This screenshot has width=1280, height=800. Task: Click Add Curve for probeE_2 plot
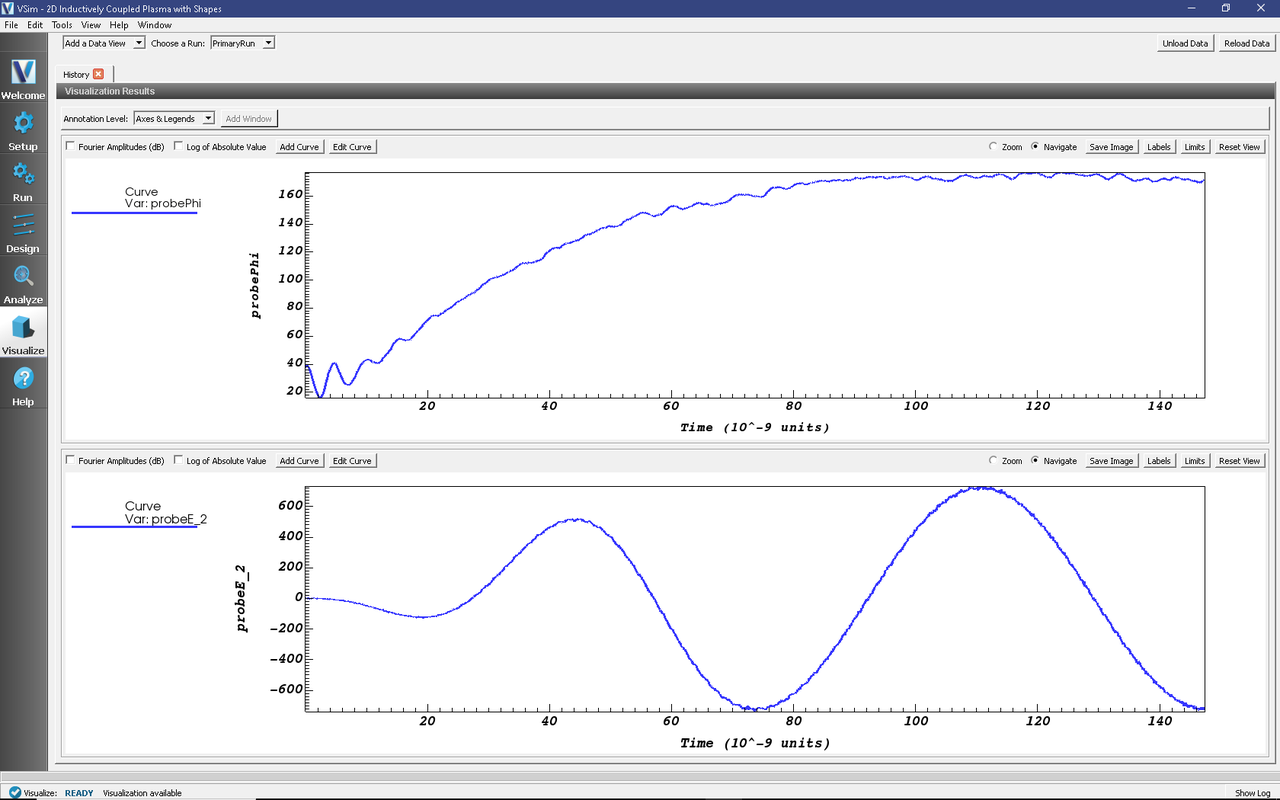(x=299, y=461)
